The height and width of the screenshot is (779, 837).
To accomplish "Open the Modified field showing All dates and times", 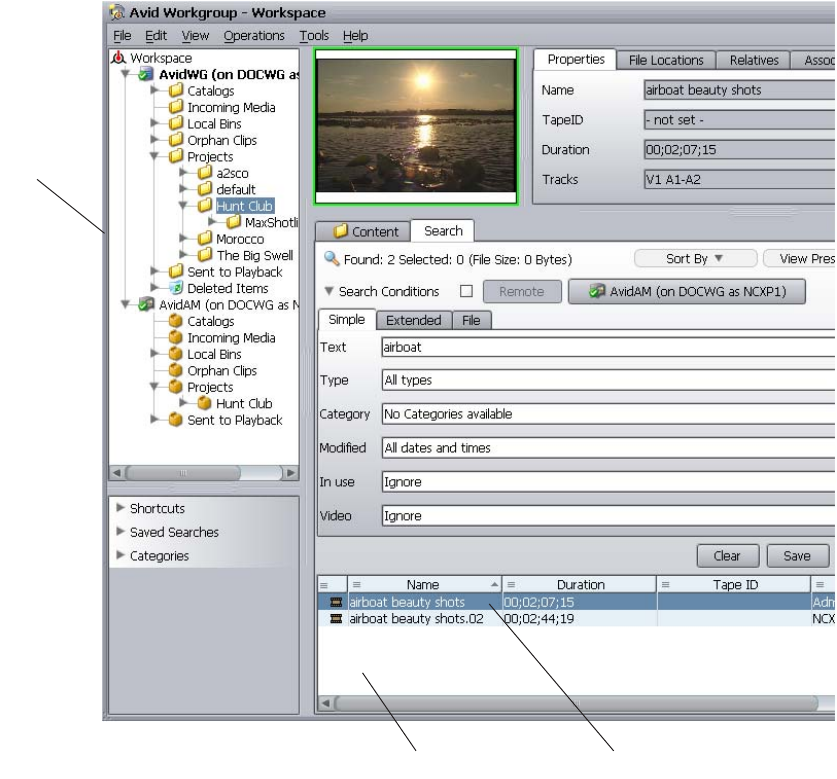I will point(609,448).
